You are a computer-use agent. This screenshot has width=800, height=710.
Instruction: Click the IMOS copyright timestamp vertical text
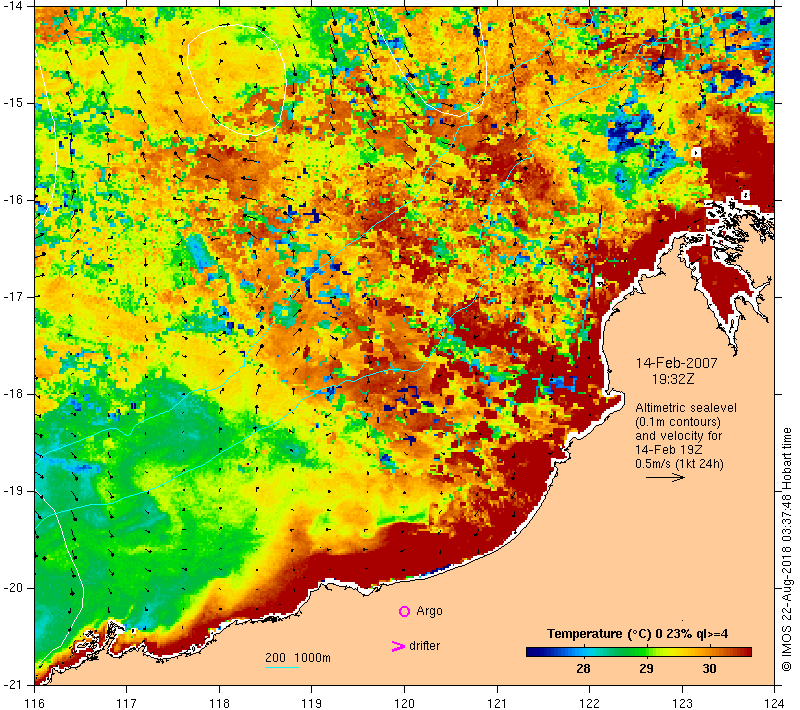coord(786,550)
